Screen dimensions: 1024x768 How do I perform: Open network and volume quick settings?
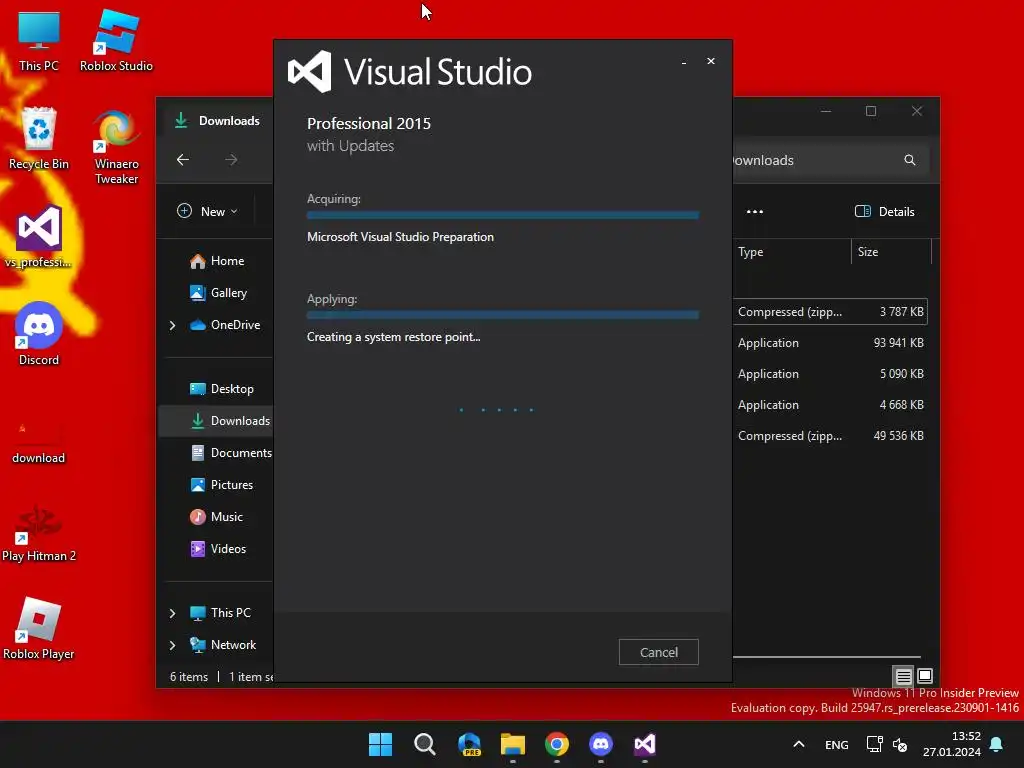(887, 744)
